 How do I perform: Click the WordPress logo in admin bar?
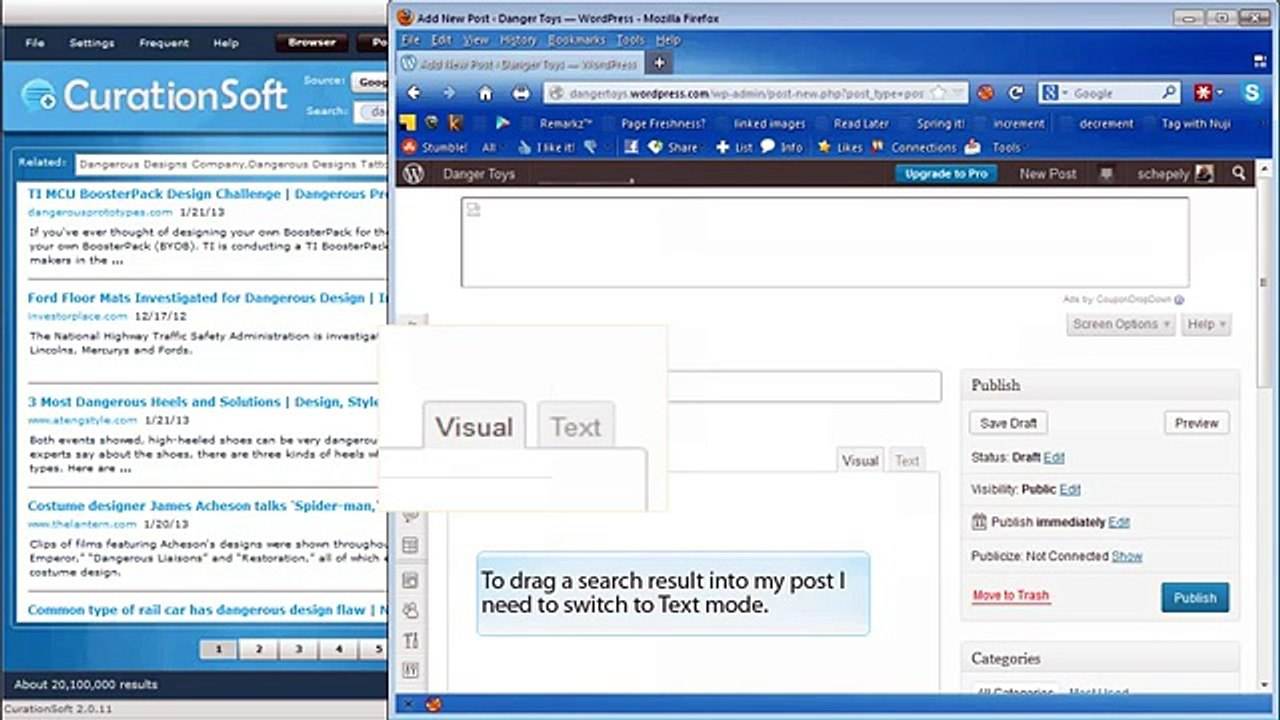(x=414, y=174)
